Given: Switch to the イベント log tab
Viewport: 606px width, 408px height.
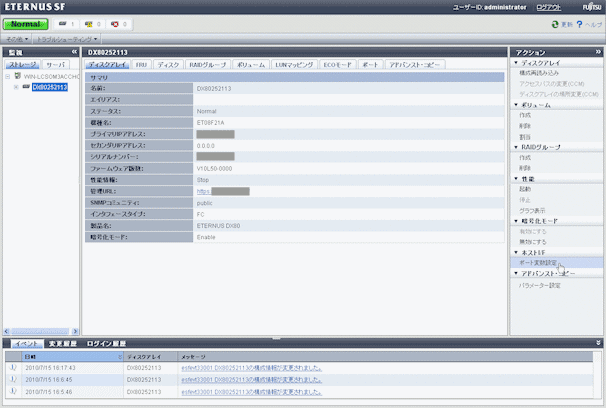Looking at the screenshot, I should pyautogui.click(x=27, y=343).
